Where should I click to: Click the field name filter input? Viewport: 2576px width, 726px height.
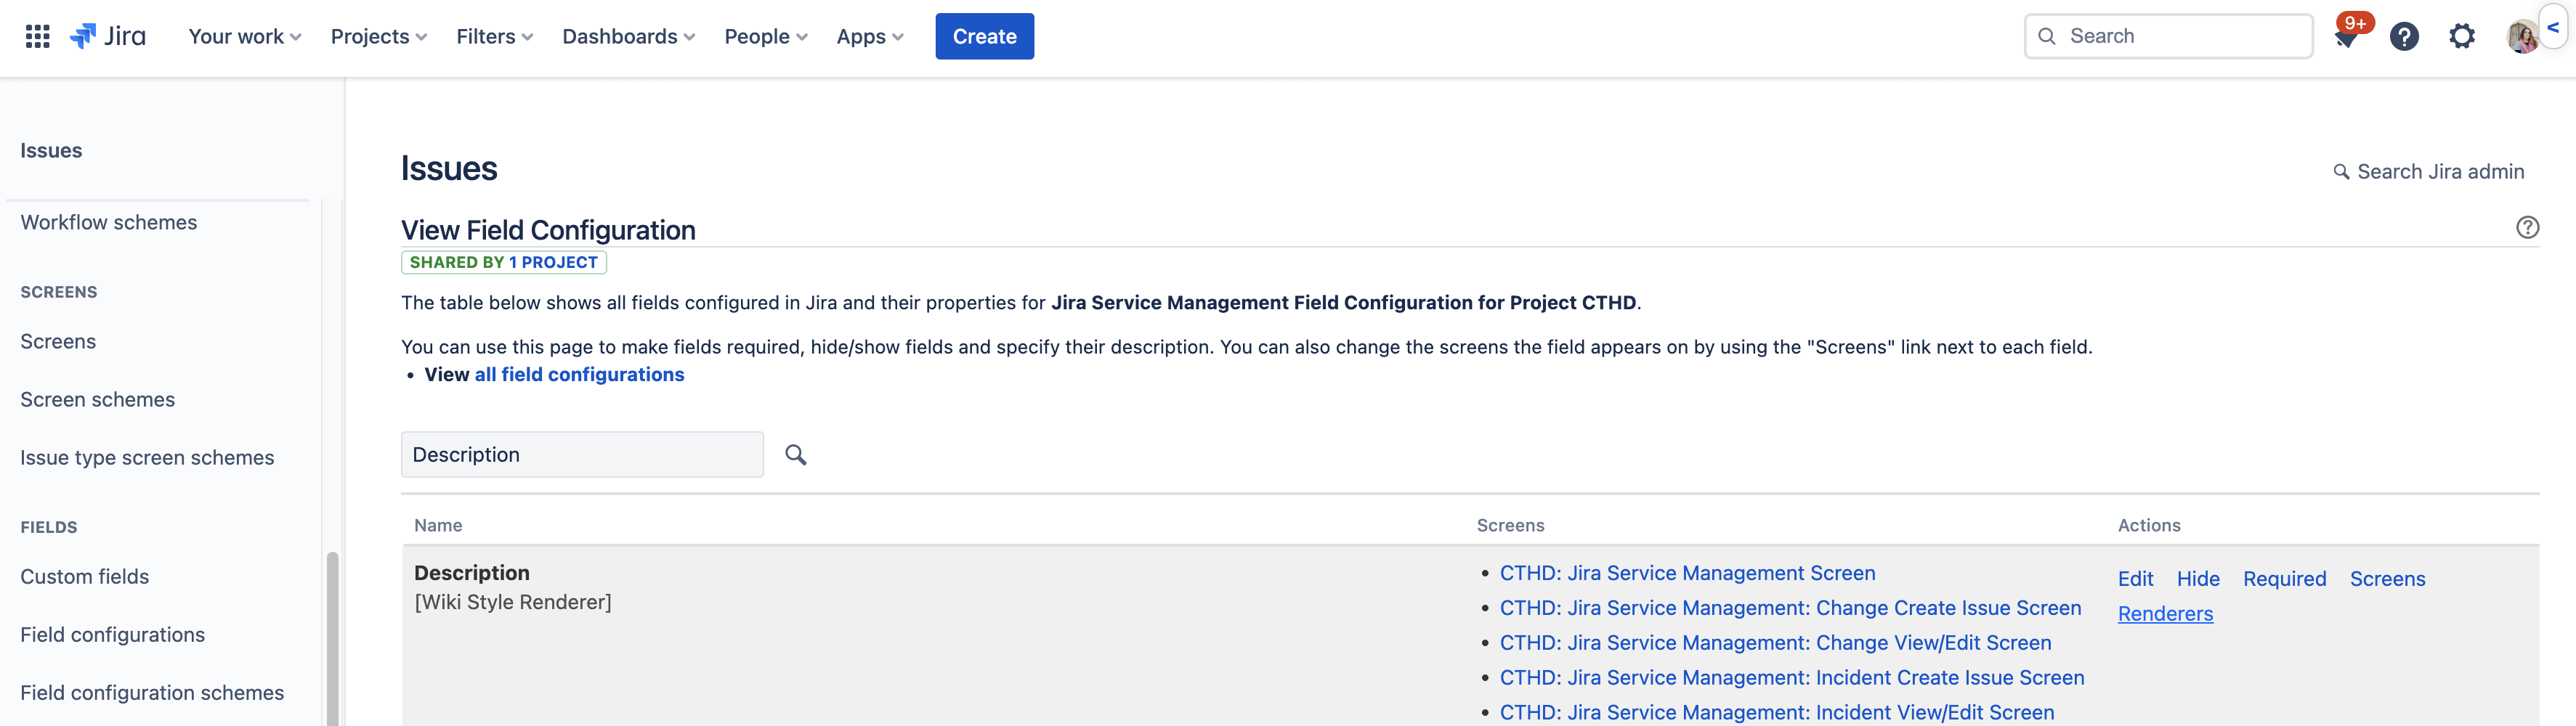pyautogui.click(x=582, y=455)
